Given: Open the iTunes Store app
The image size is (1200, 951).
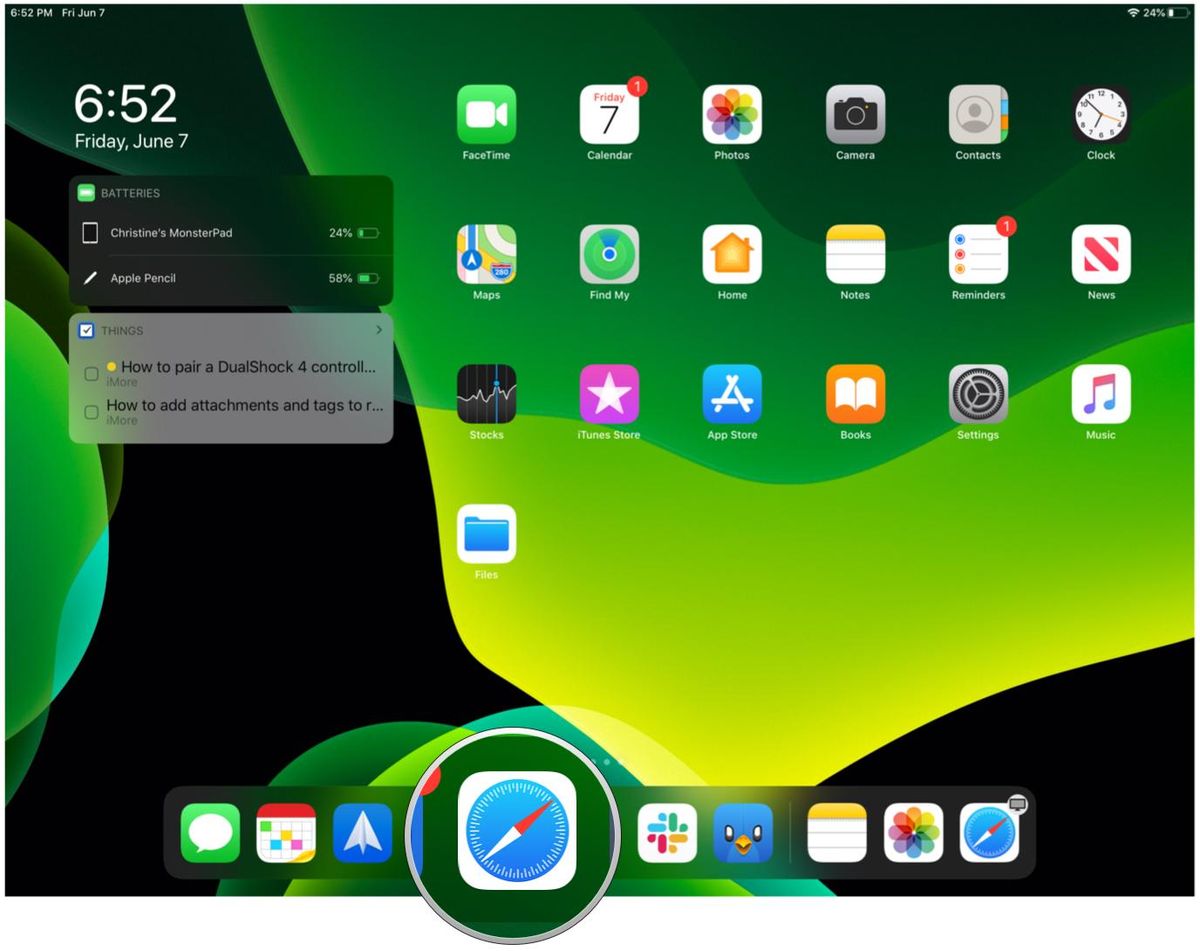Looking at the screenshot, I should [x=610, y=395].
